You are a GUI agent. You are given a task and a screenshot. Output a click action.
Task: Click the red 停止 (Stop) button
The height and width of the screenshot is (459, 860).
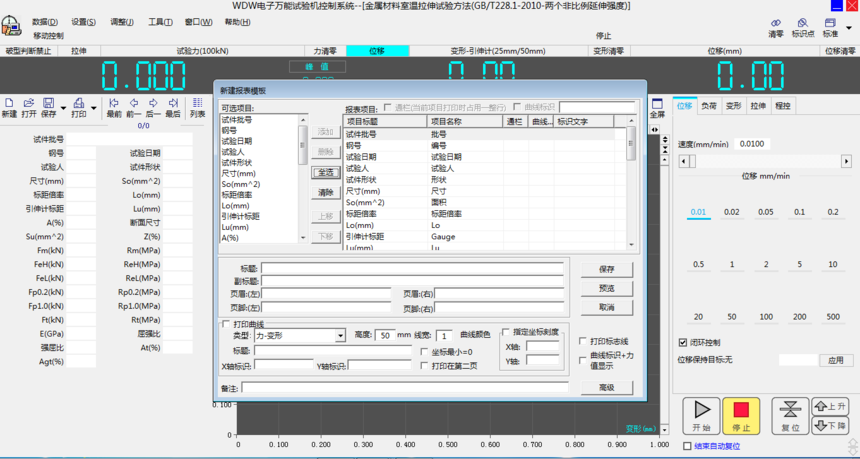pos(741,416)
